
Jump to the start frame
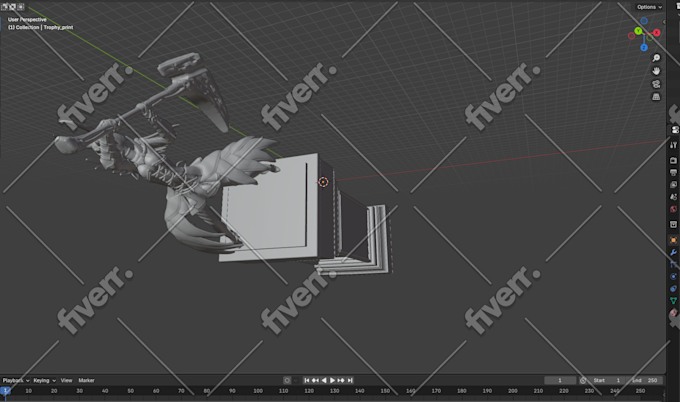(307, 380)
